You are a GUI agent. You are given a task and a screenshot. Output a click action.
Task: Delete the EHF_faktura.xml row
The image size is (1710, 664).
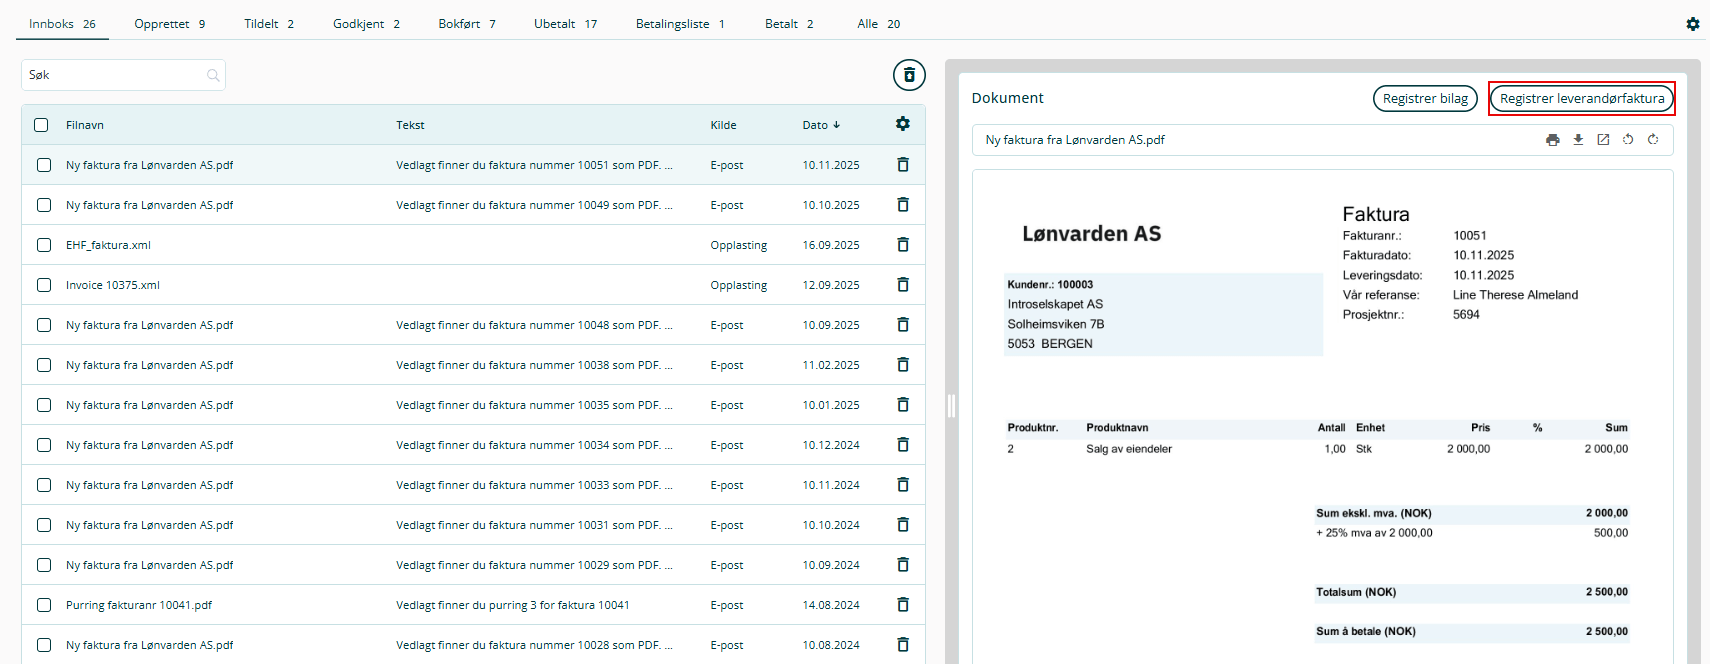click(903, 245)
